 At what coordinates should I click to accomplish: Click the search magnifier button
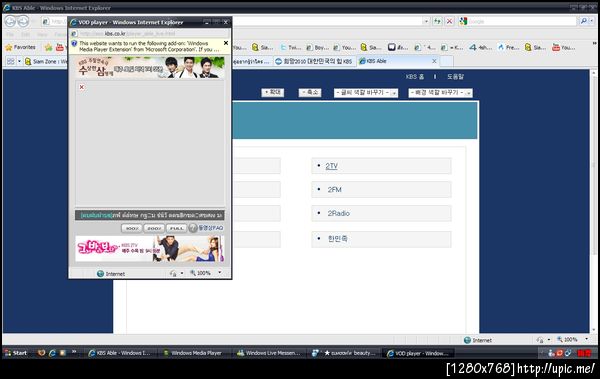pos(583,21)
